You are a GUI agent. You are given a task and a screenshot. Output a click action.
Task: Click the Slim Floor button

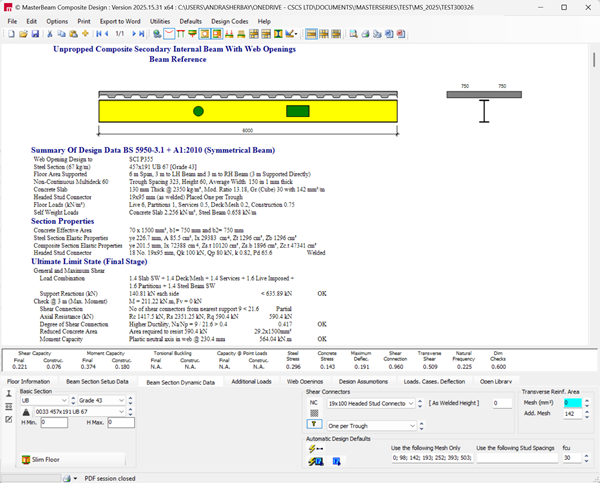pos(73,460)
